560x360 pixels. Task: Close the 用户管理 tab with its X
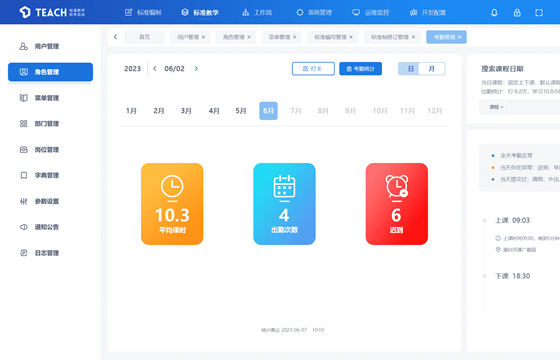(x=203, y=37)
